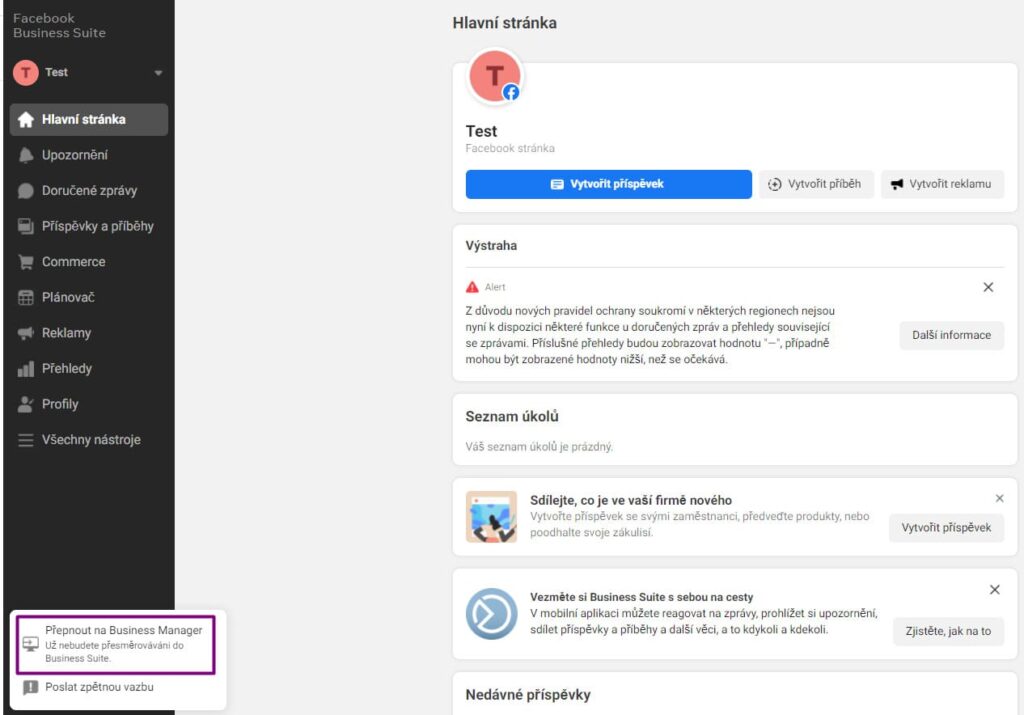
Task: Click the Test page profile picture
Action: pyautogui.click(x=494, y=77)
